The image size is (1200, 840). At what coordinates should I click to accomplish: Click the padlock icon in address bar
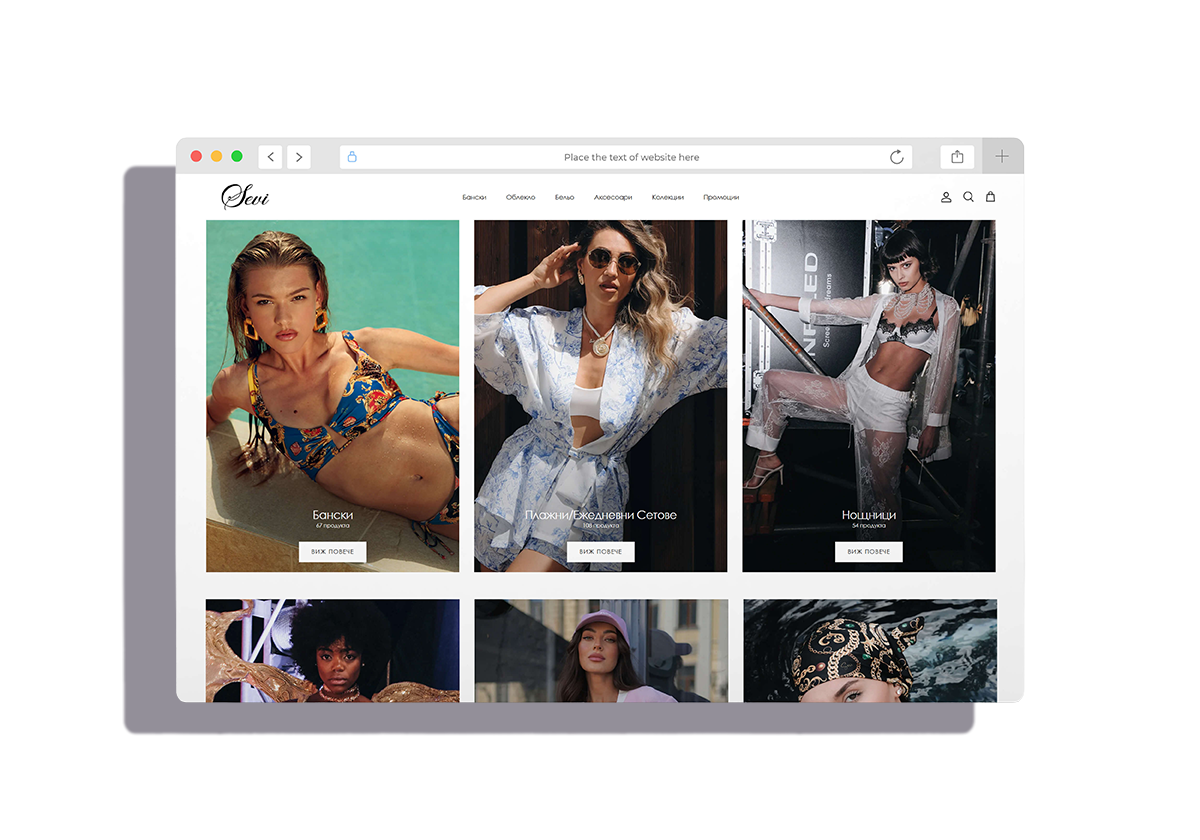[352, 157]
